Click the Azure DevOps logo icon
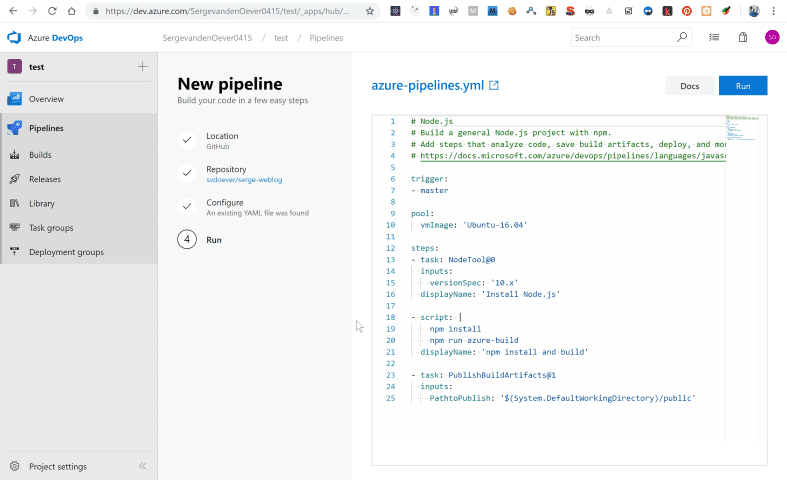787x480 pixels. 15,38
